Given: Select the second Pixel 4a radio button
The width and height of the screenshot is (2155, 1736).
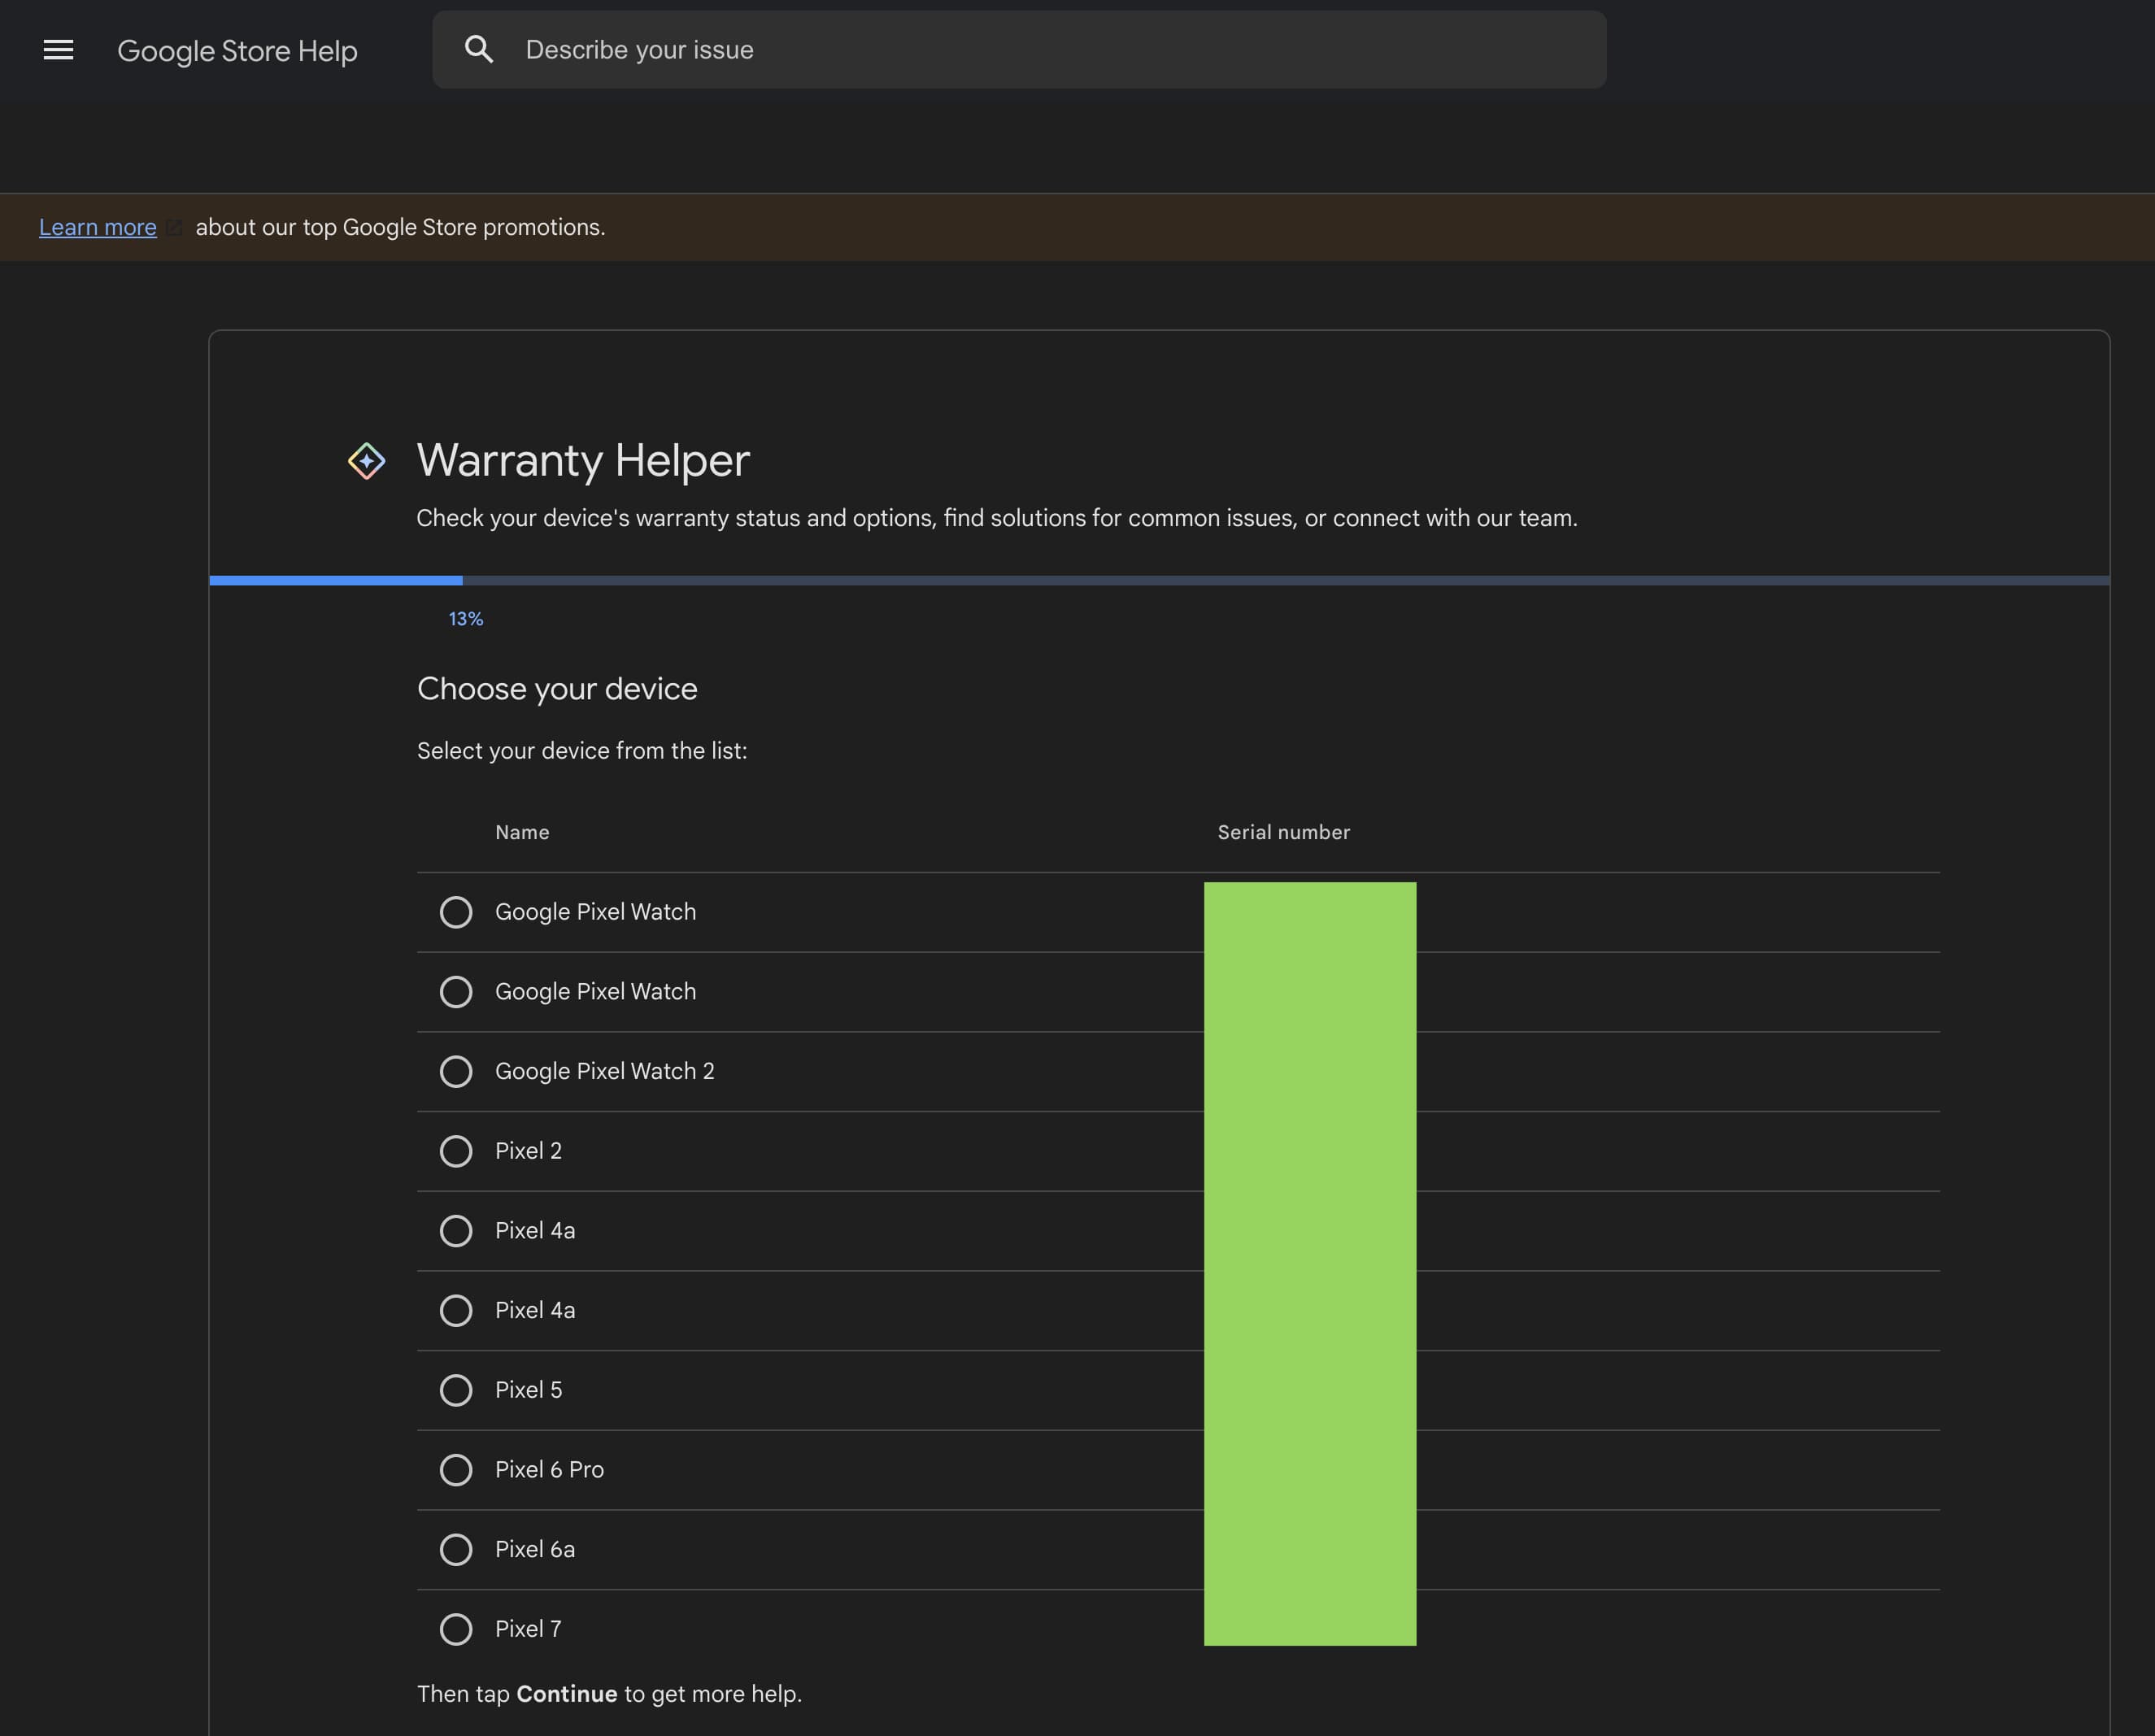Looking at the screenshot, I should point(456,1310).
